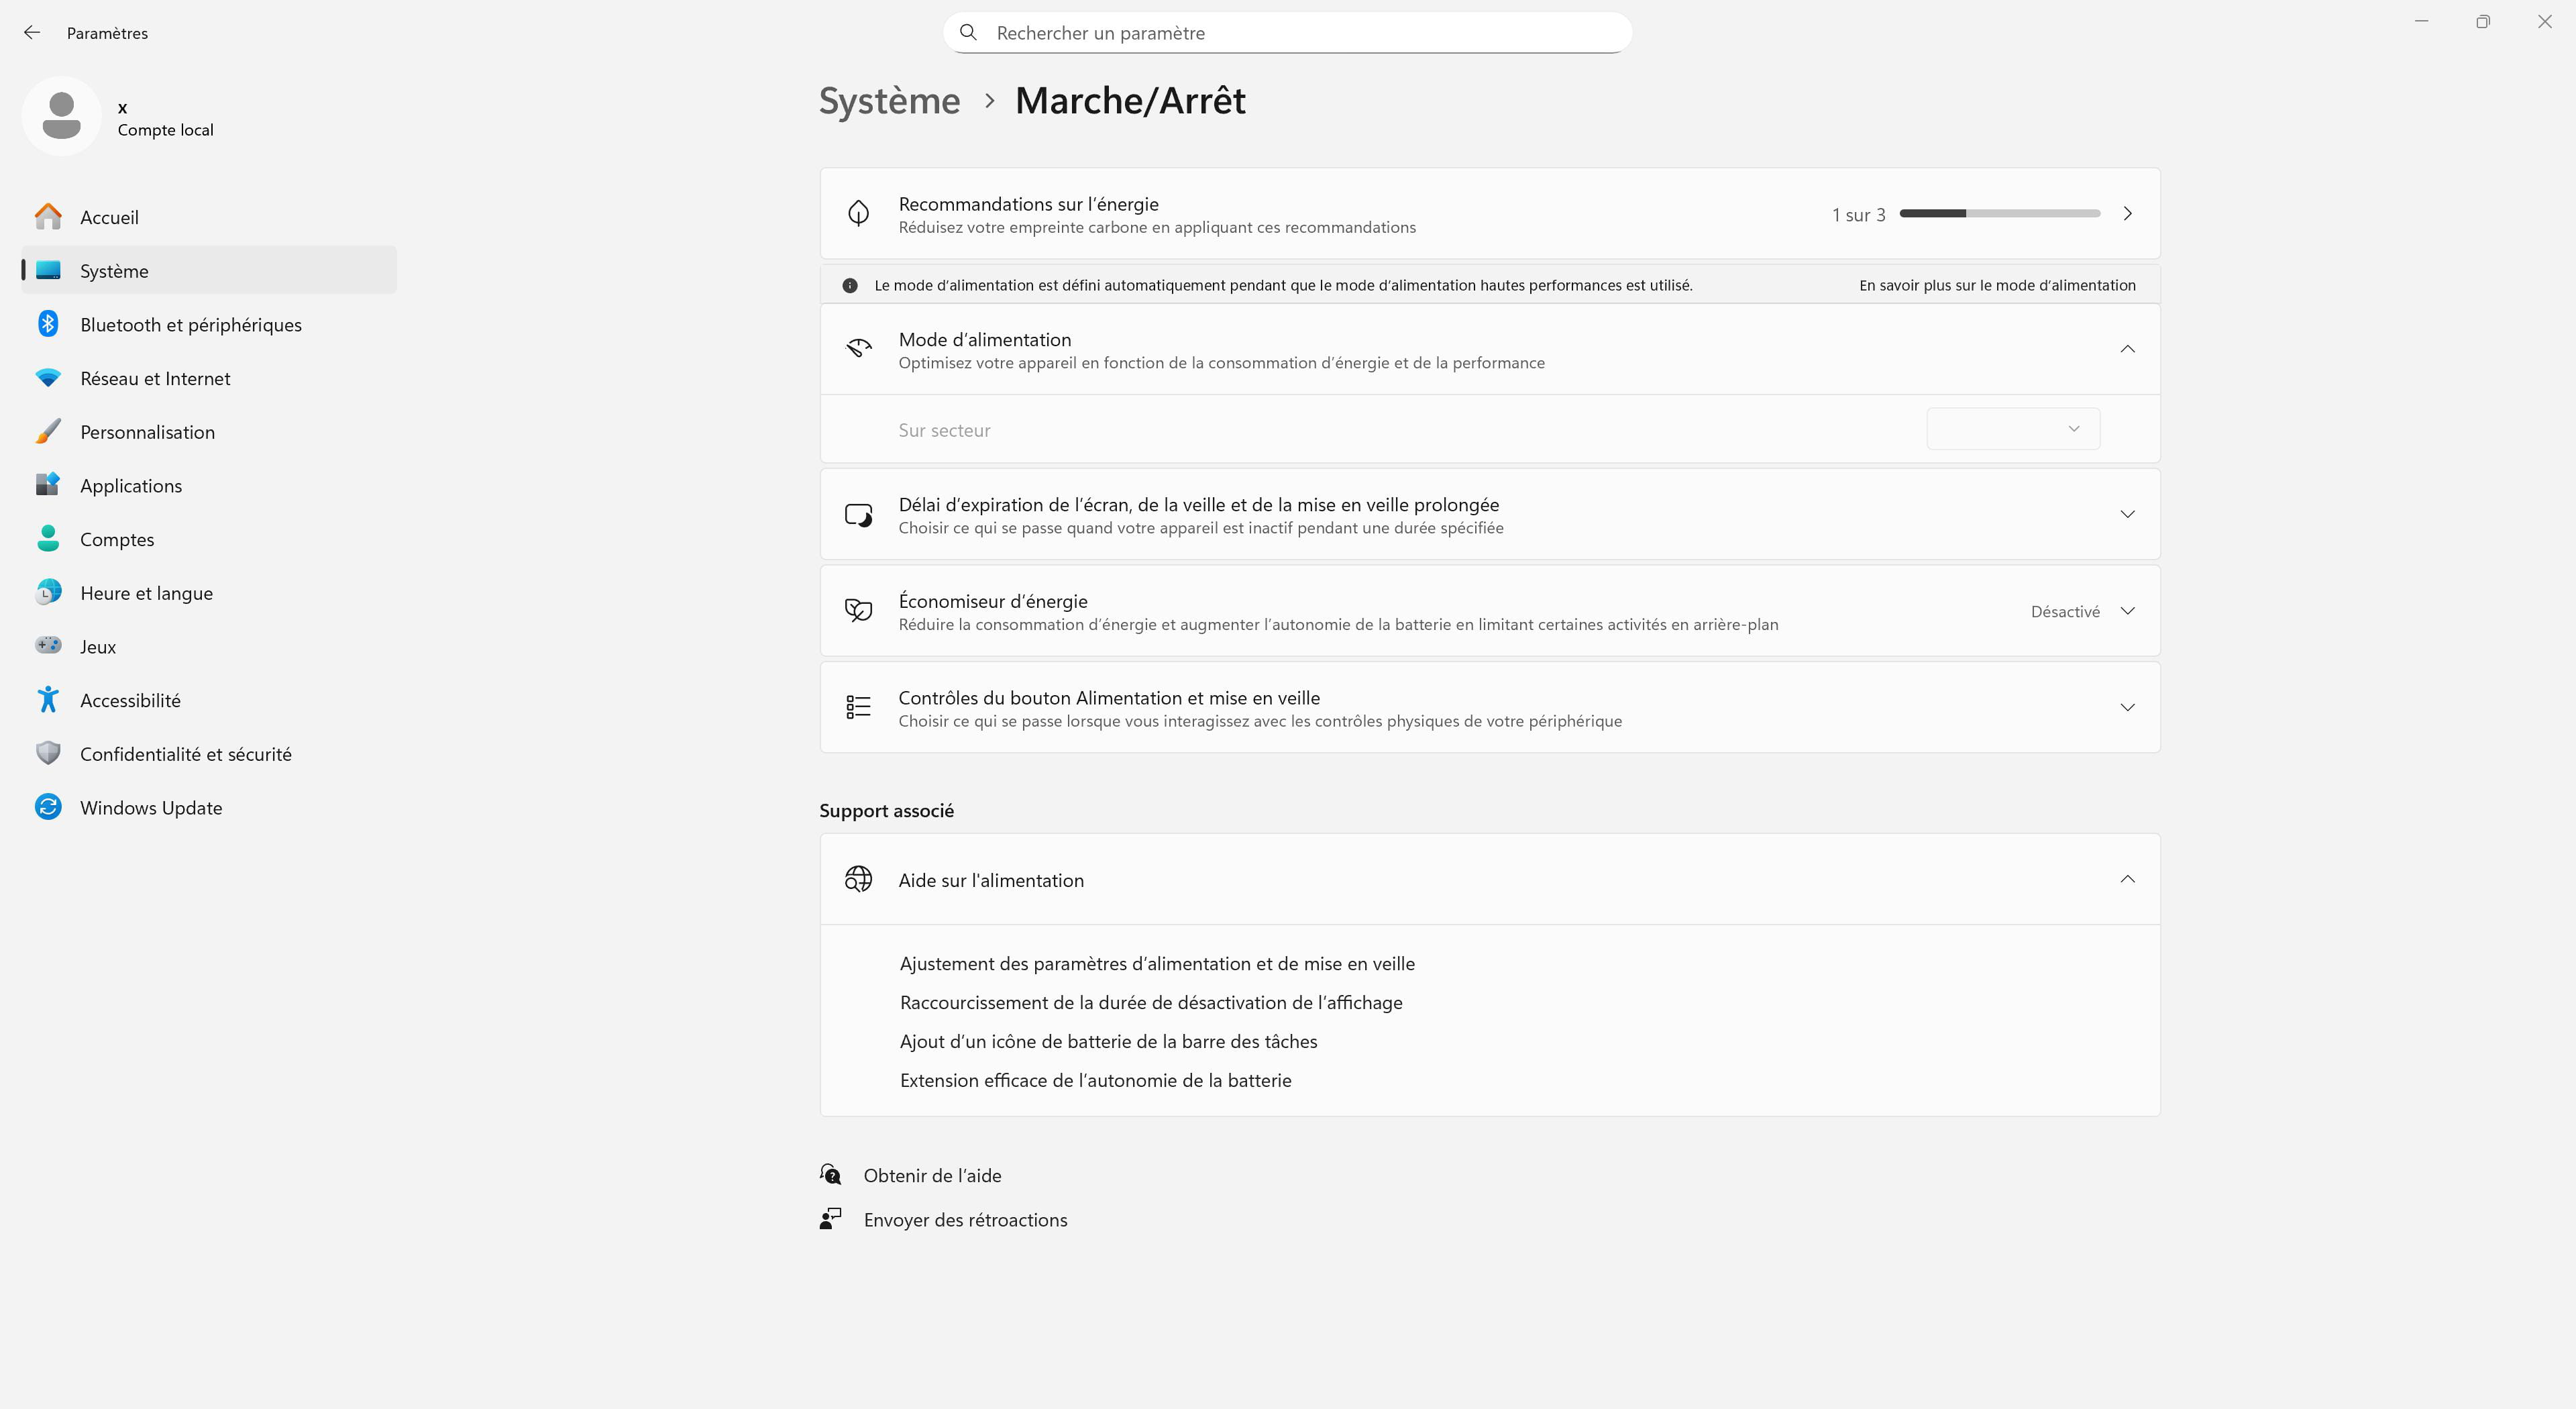Screen dimensions: 2576x1409
Task: Open Extension efficace de l'autonomie link
Action: (1095, 1080)
